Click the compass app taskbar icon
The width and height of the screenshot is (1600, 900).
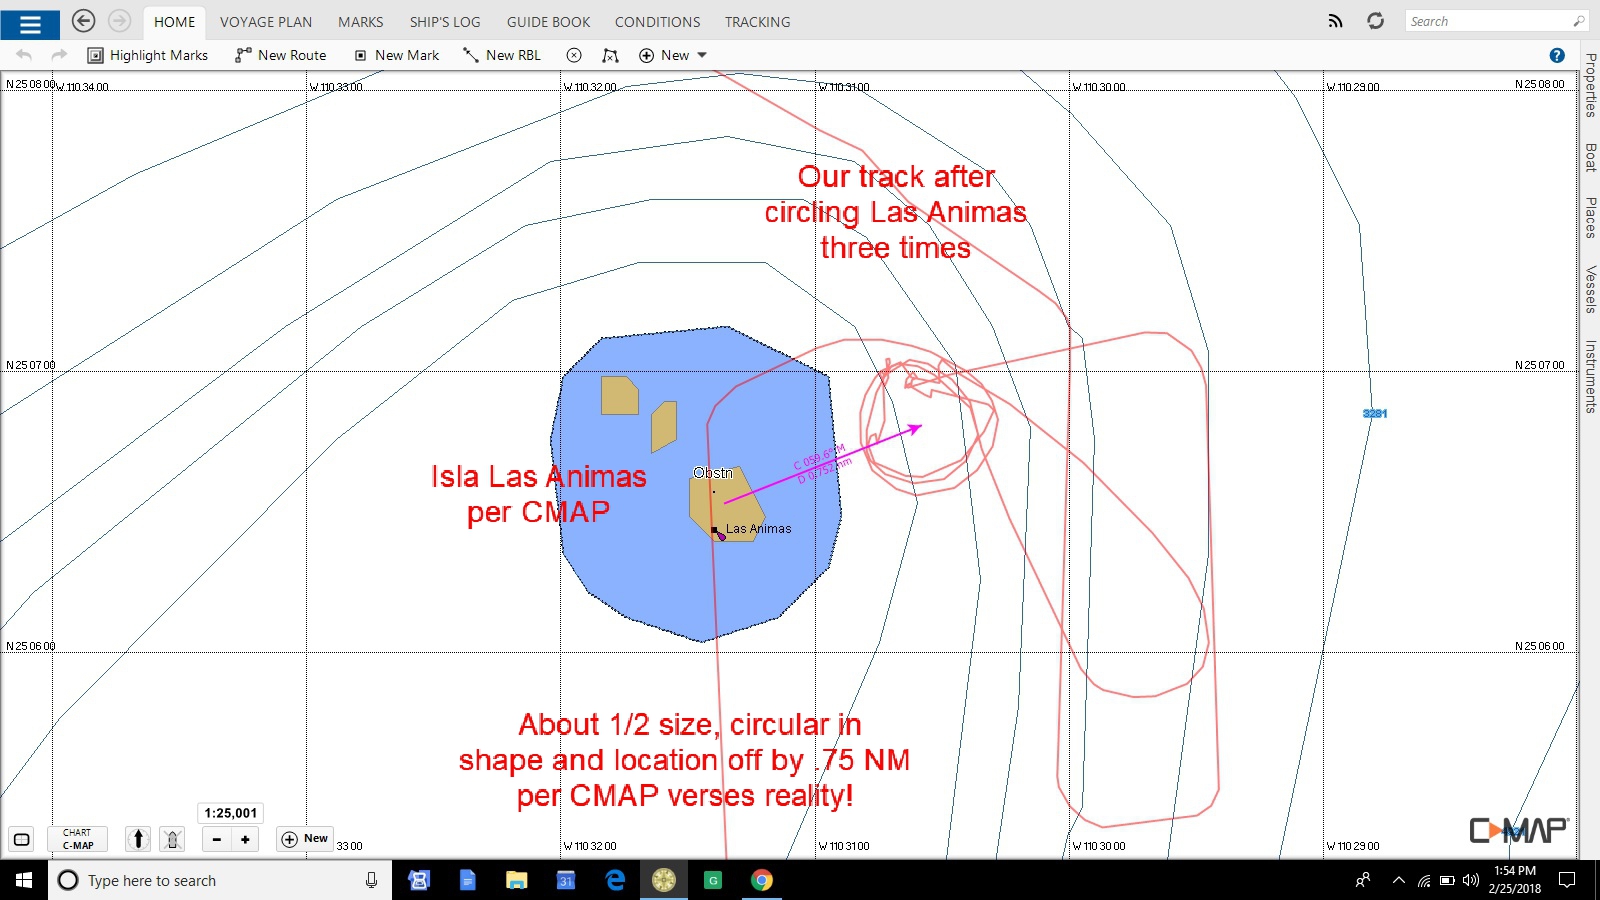pos(664,880)
